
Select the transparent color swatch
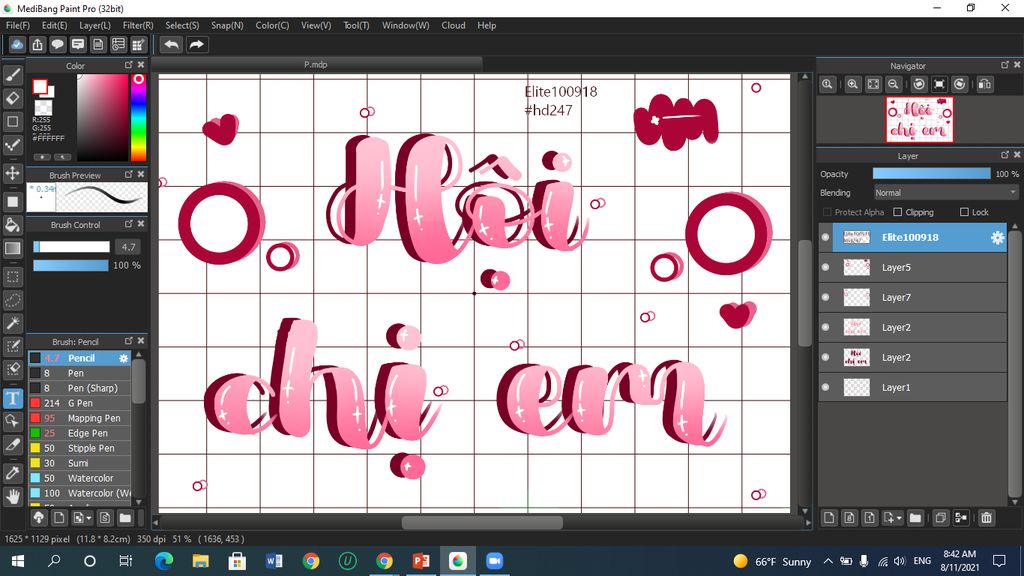coord(44,108)
